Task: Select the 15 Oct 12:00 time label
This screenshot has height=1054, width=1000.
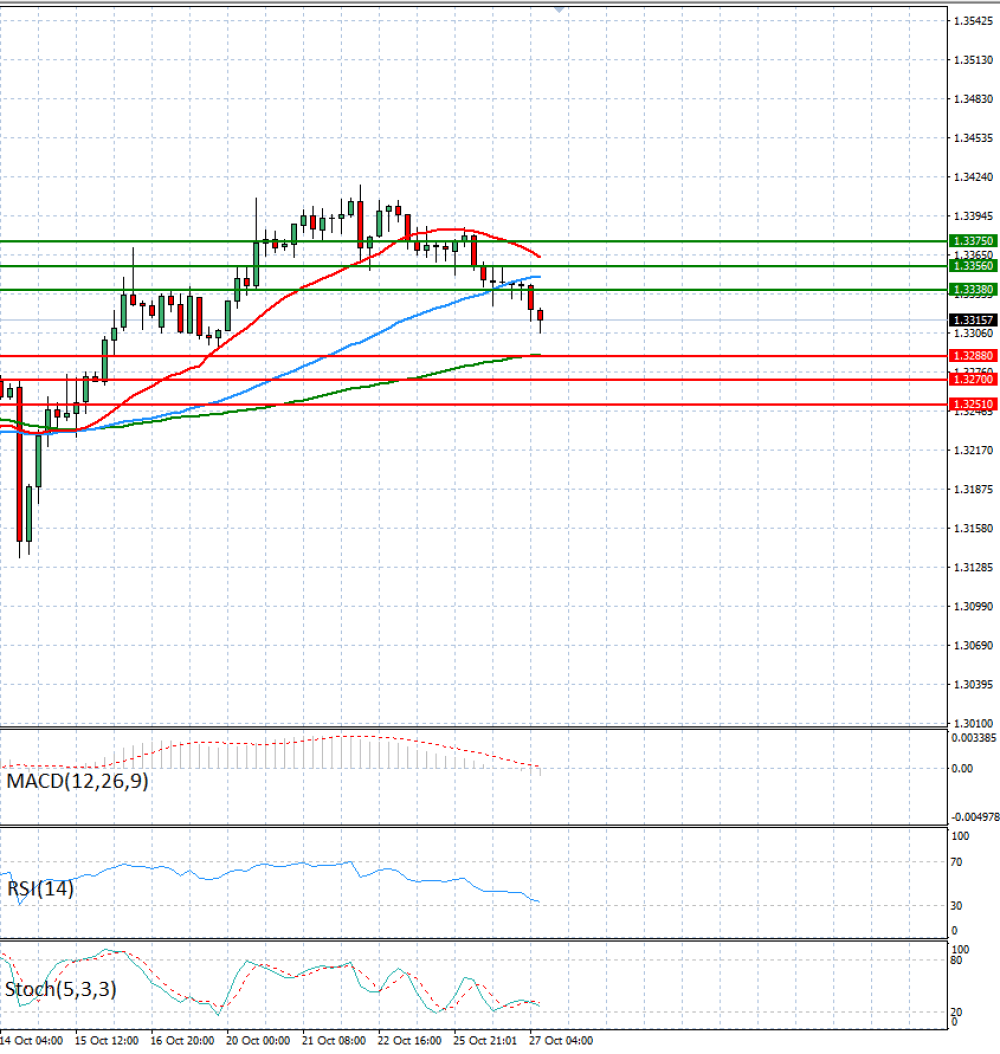Action: 107,1041
